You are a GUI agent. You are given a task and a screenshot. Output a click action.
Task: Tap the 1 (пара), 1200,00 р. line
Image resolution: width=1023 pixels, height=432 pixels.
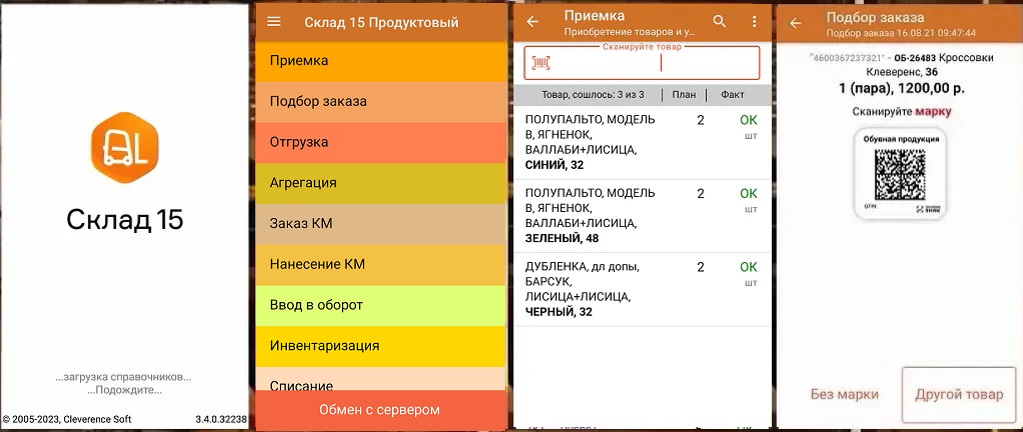(x=900, y=88)
